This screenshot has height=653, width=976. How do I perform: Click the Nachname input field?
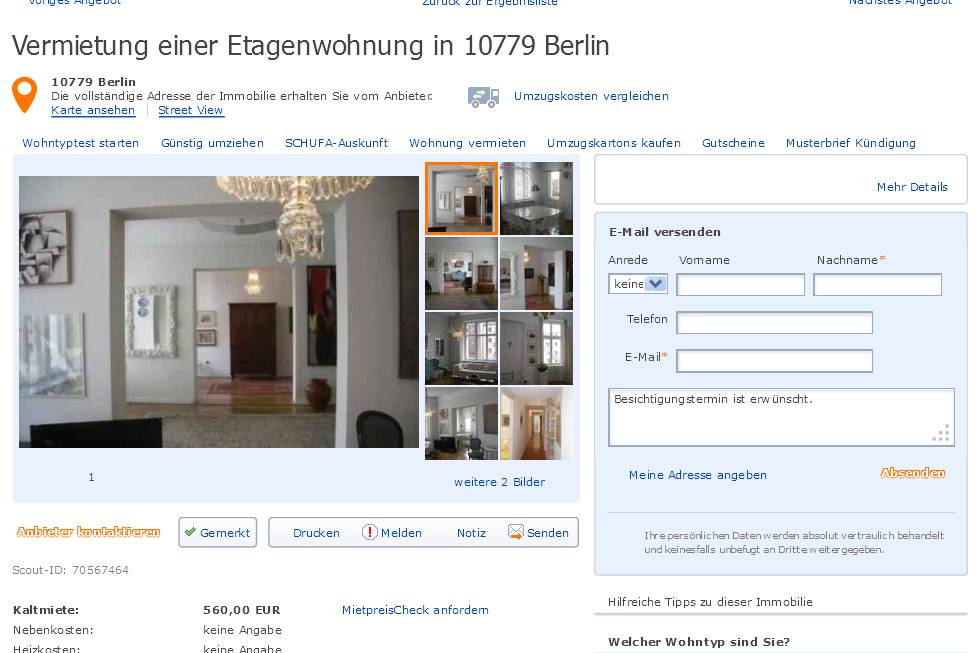[x=877, y=285]
